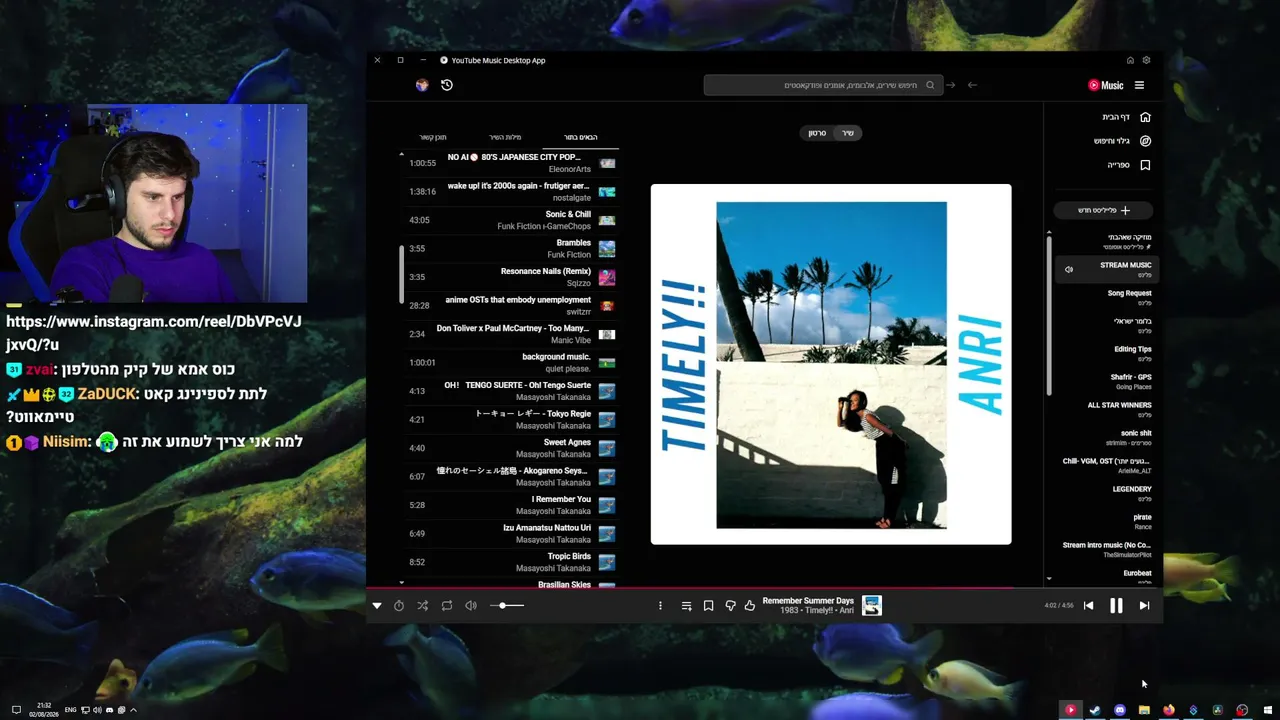Open the account profile avatar
This screenshot has width=1280, height=720.
click(x=422, y=85)
